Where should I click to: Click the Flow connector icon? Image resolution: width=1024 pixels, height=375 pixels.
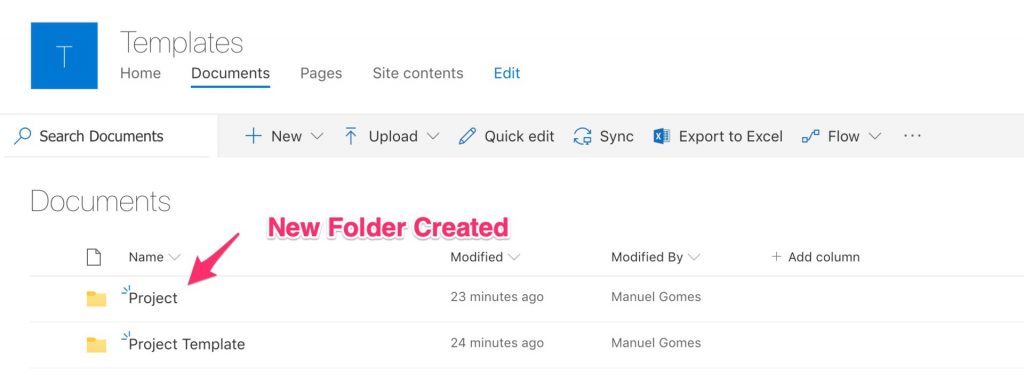(810, 136)
